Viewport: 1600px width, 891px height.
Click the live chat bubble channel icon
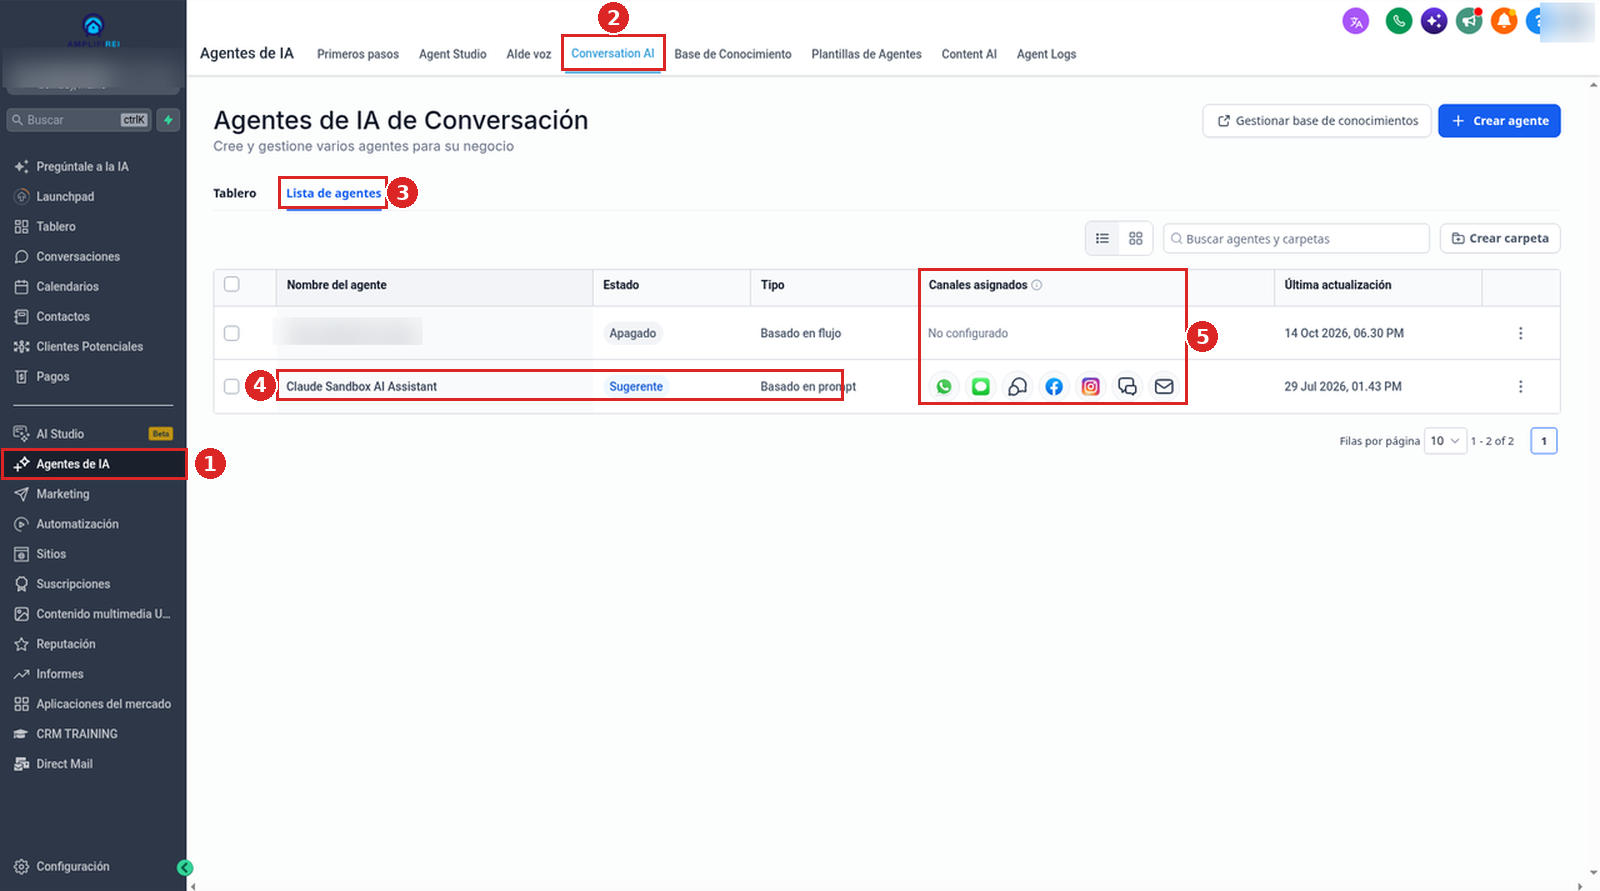click(1017, 386)
